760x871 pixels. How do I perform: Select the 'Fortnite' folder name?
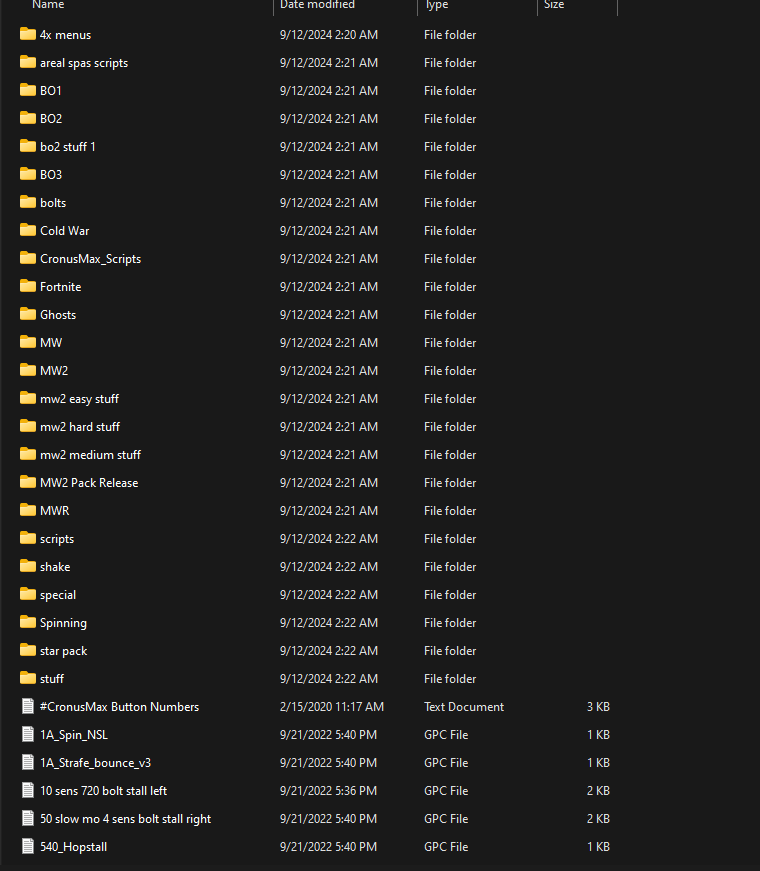(61, 287)
